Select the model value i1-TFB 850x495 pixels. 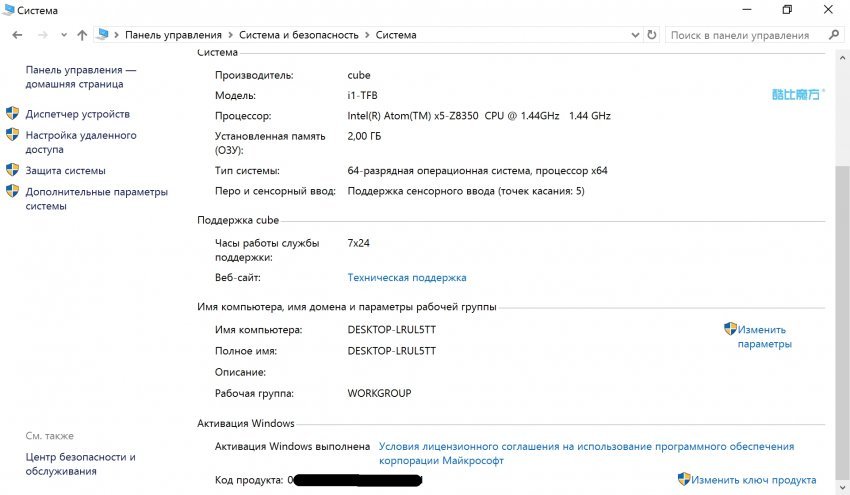pyautogui.click(x=362, y=95)
